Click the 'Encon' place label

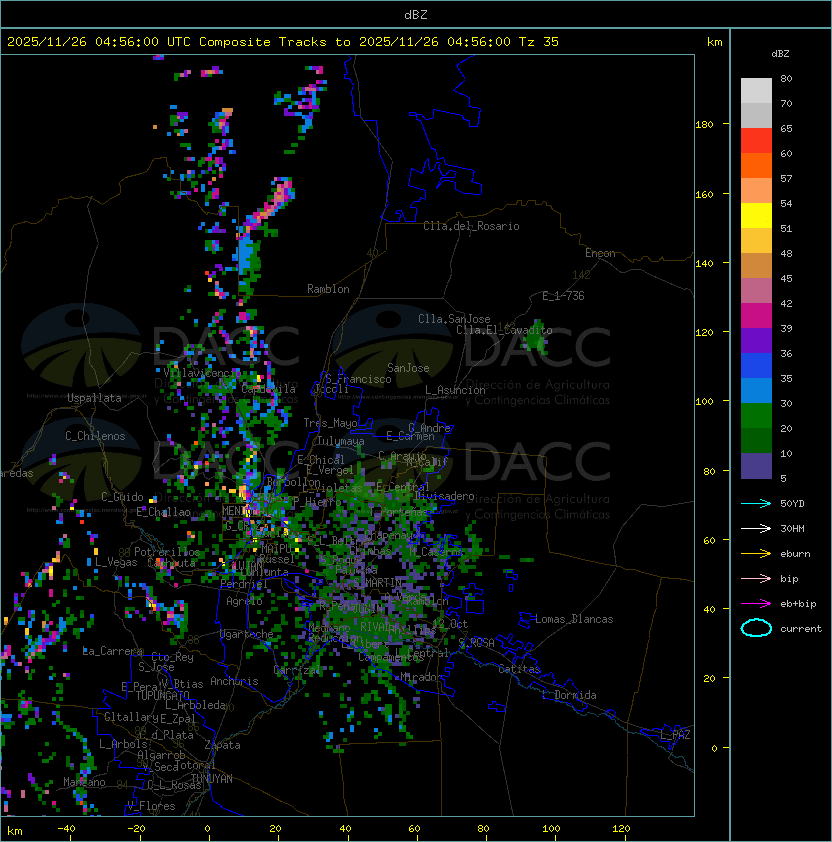click(x=600, y=253)
